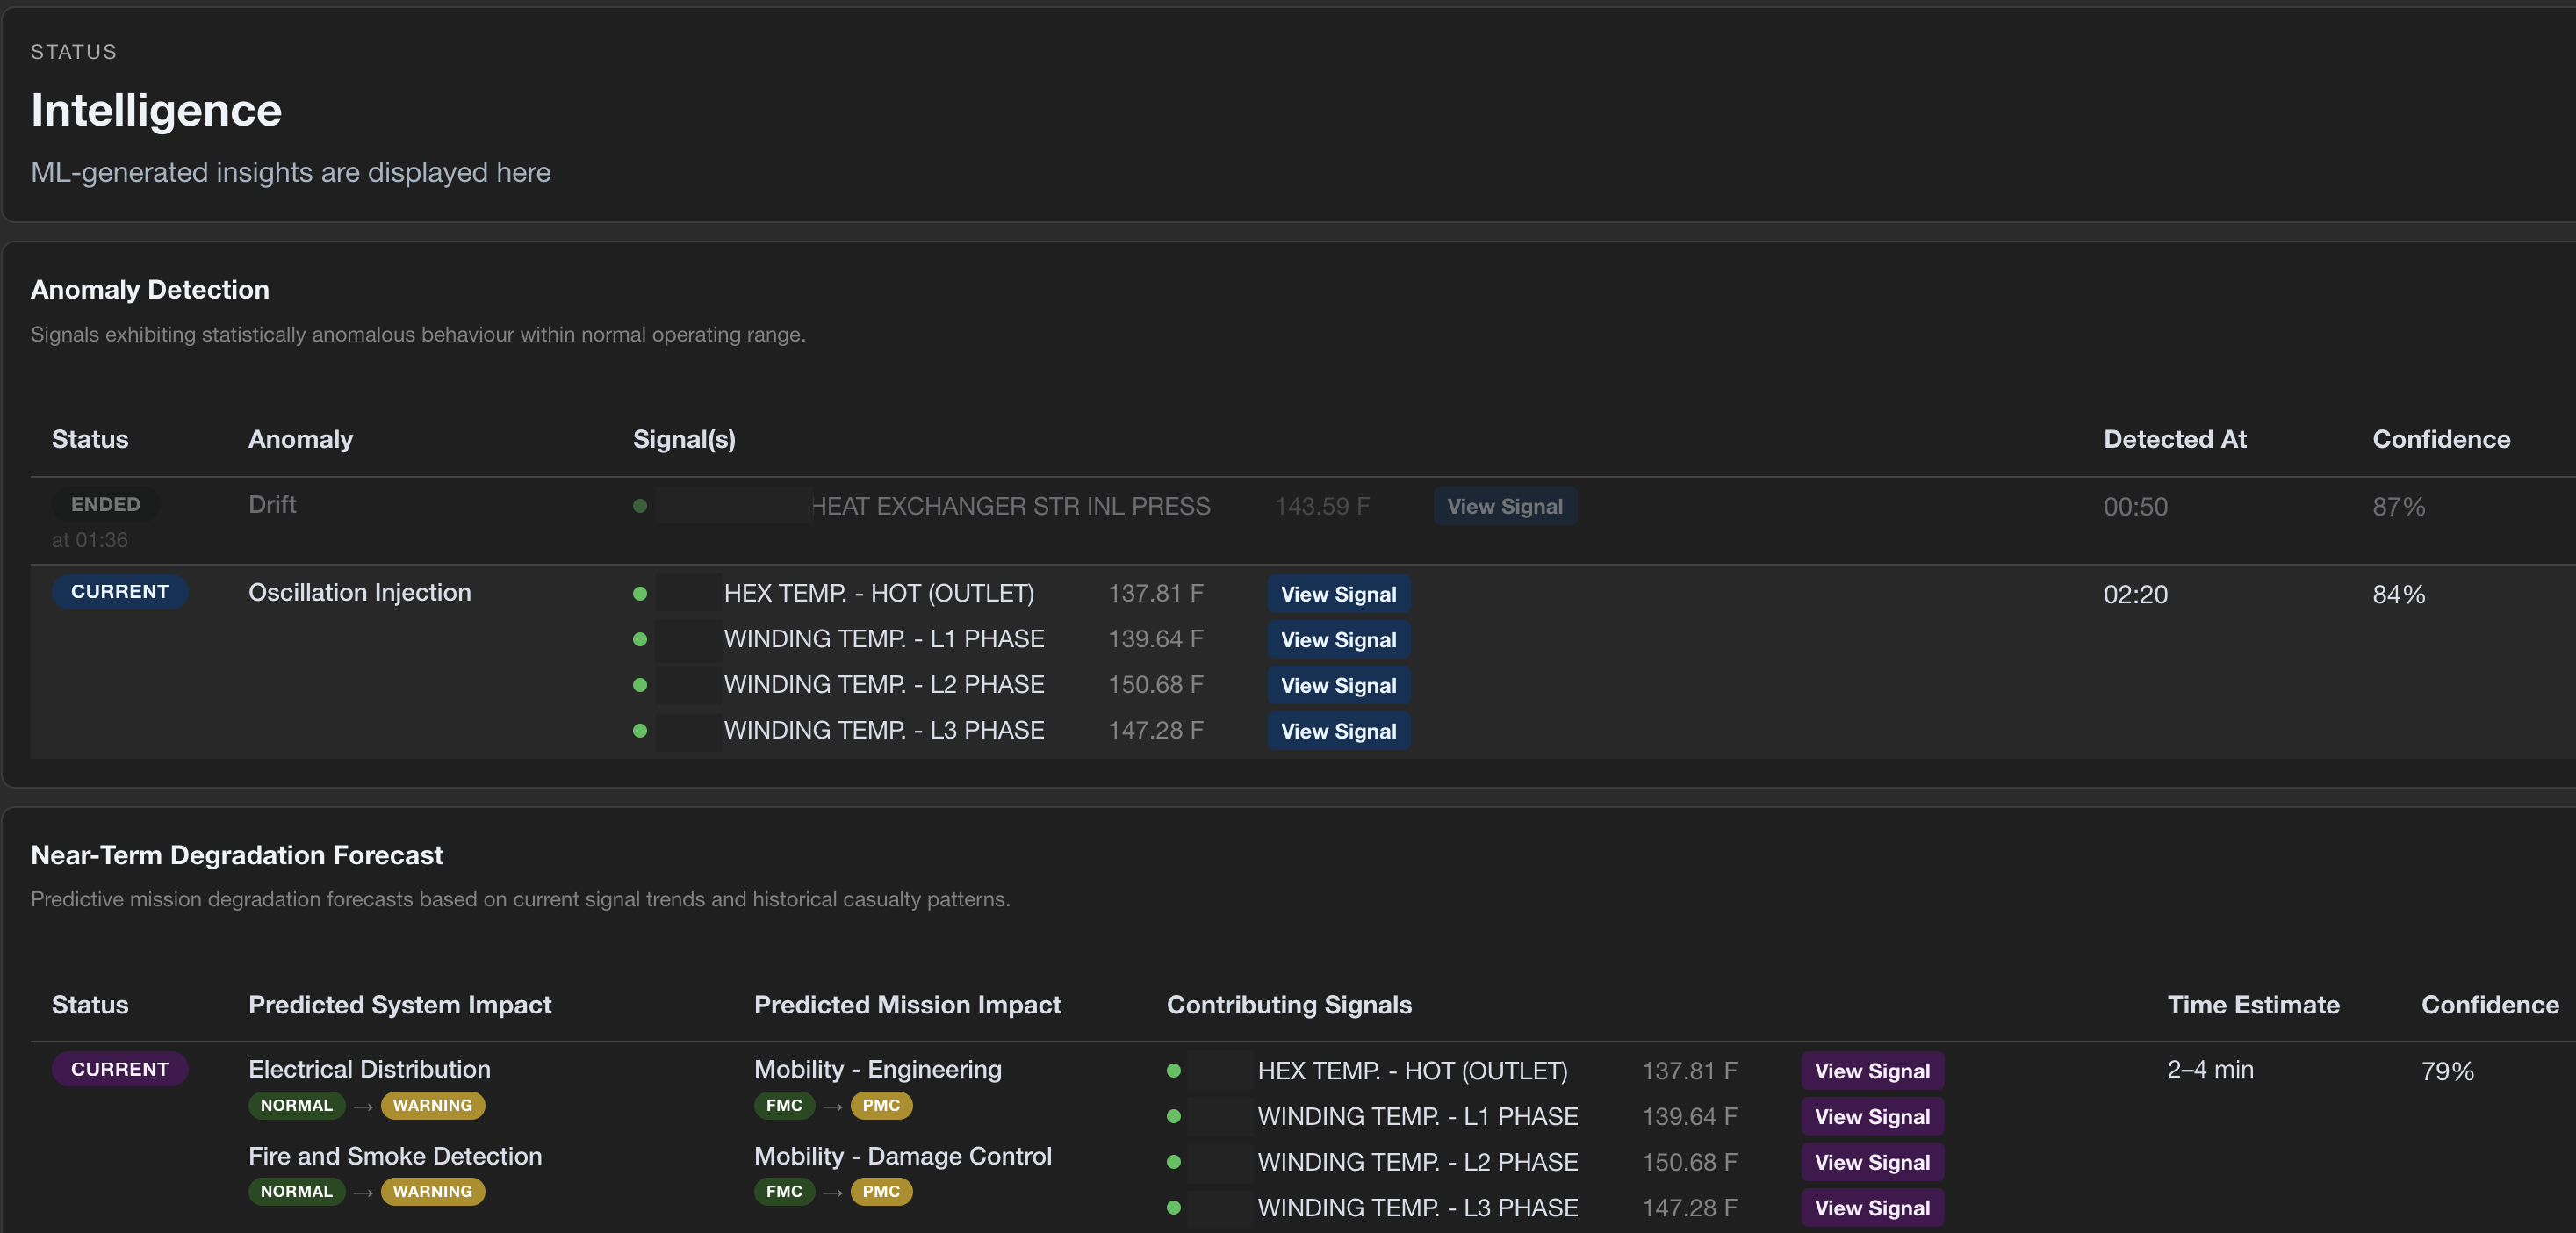
Task: Click the Drift anomaly name
Action: [x=272, y=504]
